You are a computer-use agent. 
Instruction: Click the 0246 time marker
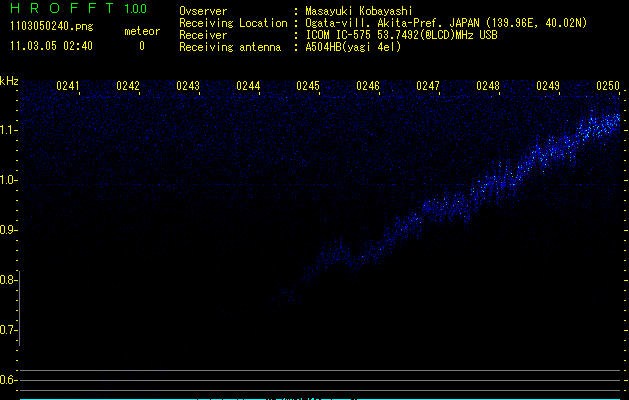click(x=368, y=85)
